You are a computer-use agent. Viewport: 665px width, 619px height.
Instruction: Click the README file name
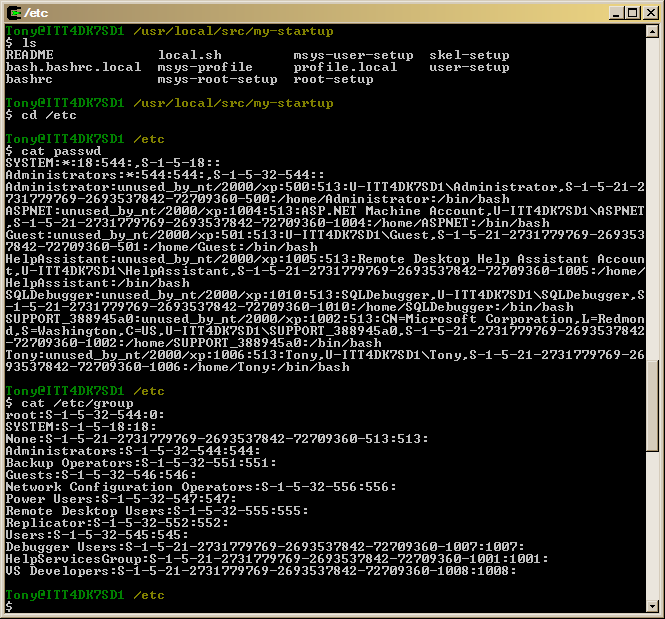click(x=30, y=55)
